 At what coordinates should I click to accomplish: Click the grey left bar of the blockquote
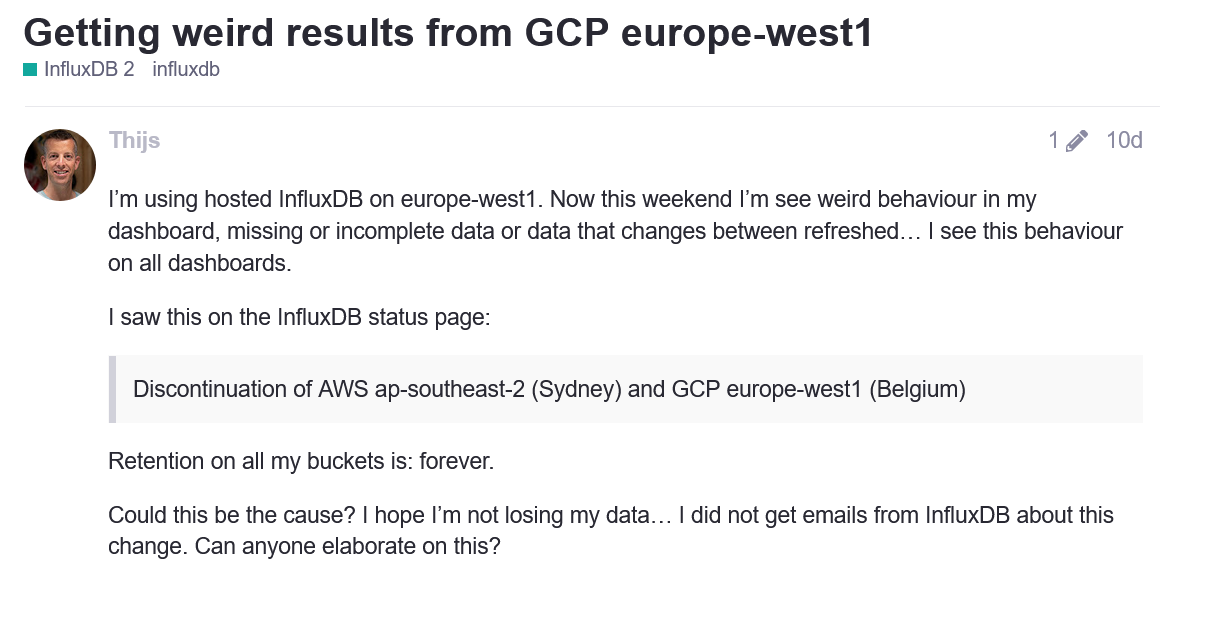(112, 389)
